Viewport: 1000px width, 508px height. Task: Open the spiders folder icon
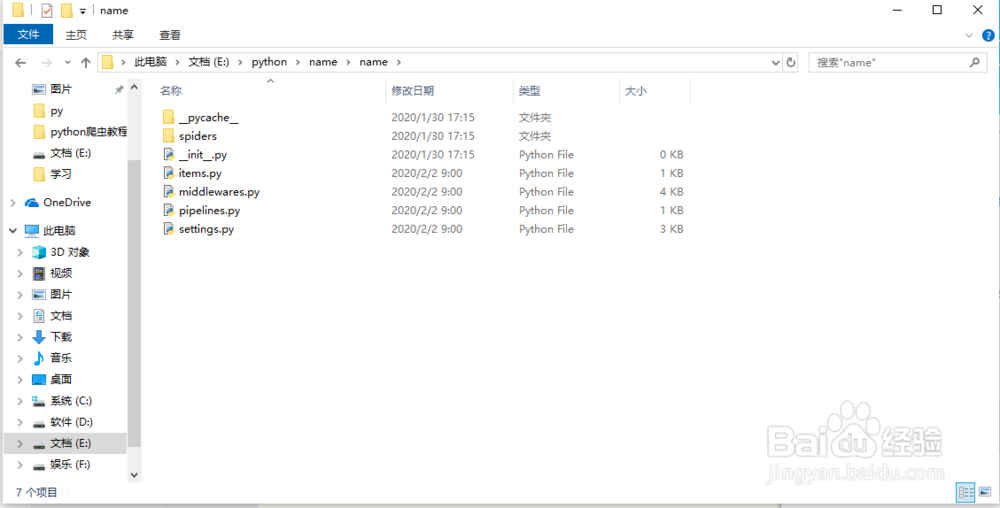(x=168, y=136)
